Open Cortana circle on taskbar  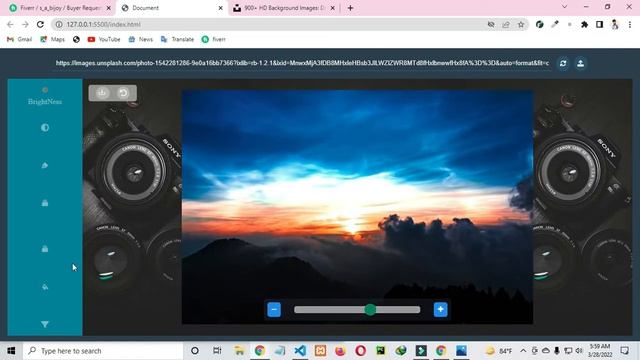coord(195,351)
